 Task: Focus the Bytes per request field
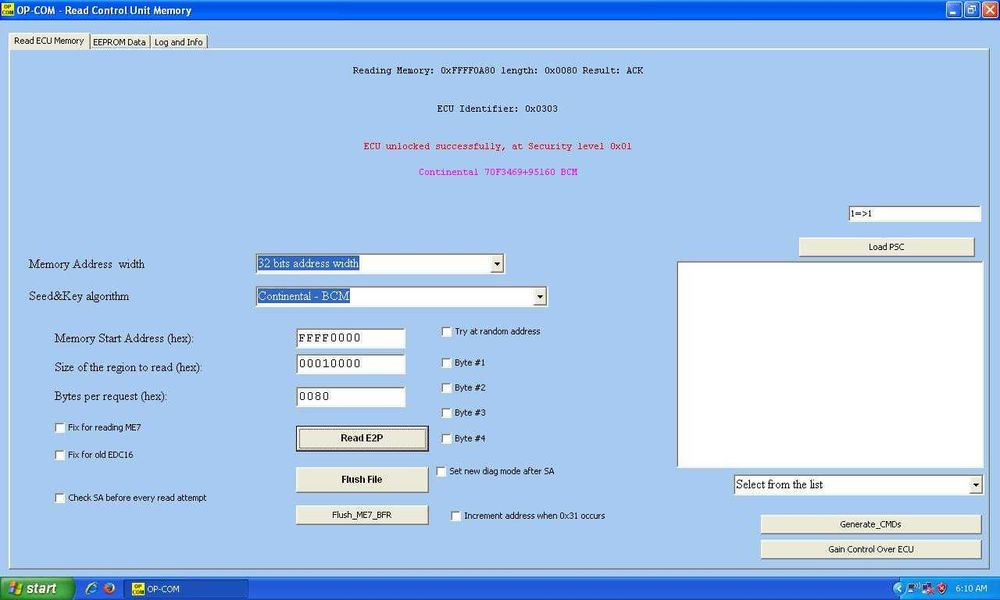coord(350,397)
